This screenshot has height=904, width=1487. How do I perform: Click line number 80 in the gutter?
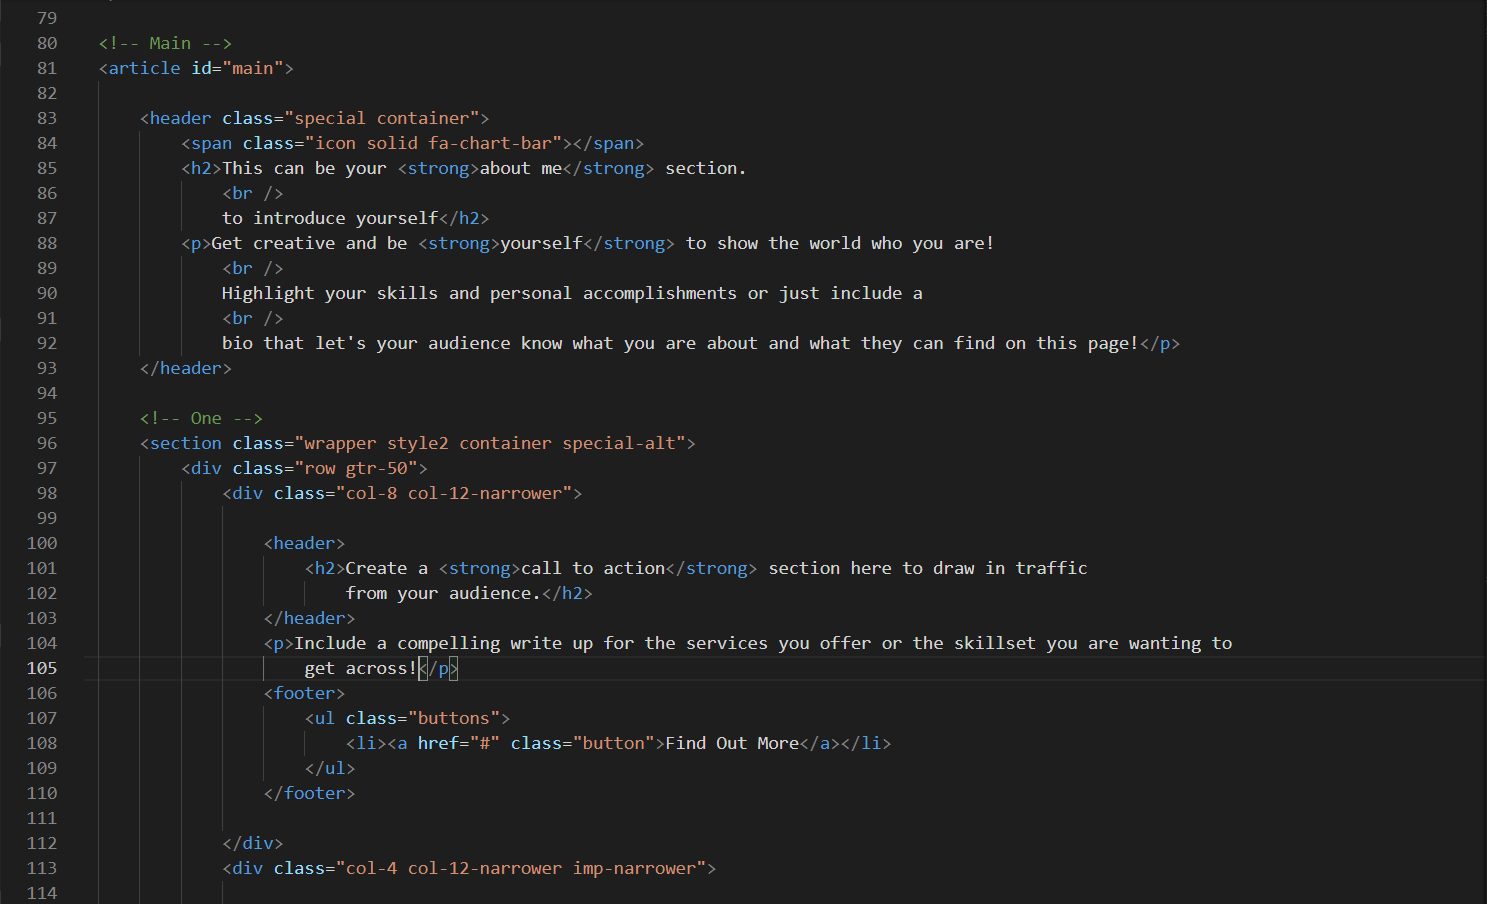[x=47, y=43]
